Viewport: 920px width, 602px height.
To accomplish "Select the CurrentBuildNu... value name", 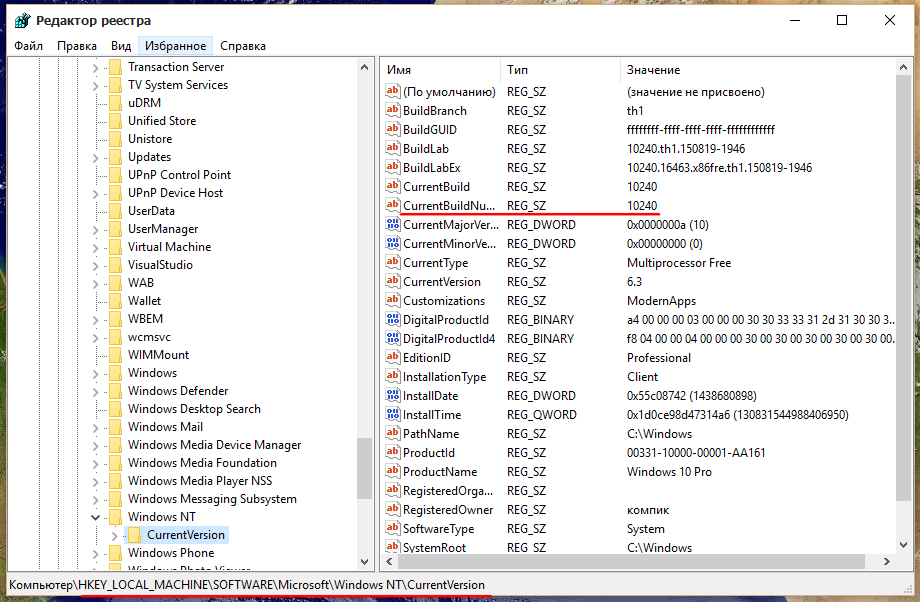I will click(x=449, y=205).
